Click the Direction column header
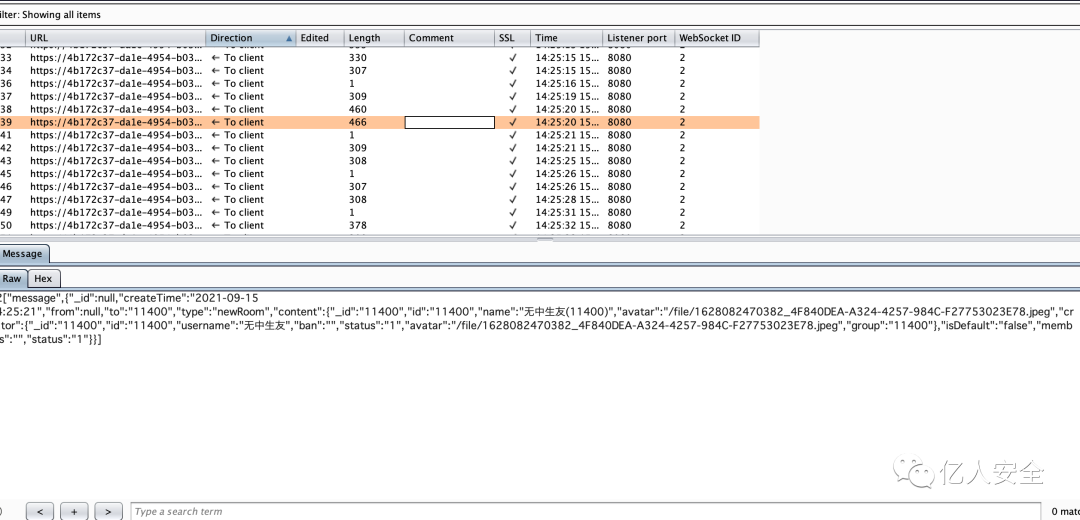The width and height of the screenshot is (1080, 520). [x=251, y=38]
